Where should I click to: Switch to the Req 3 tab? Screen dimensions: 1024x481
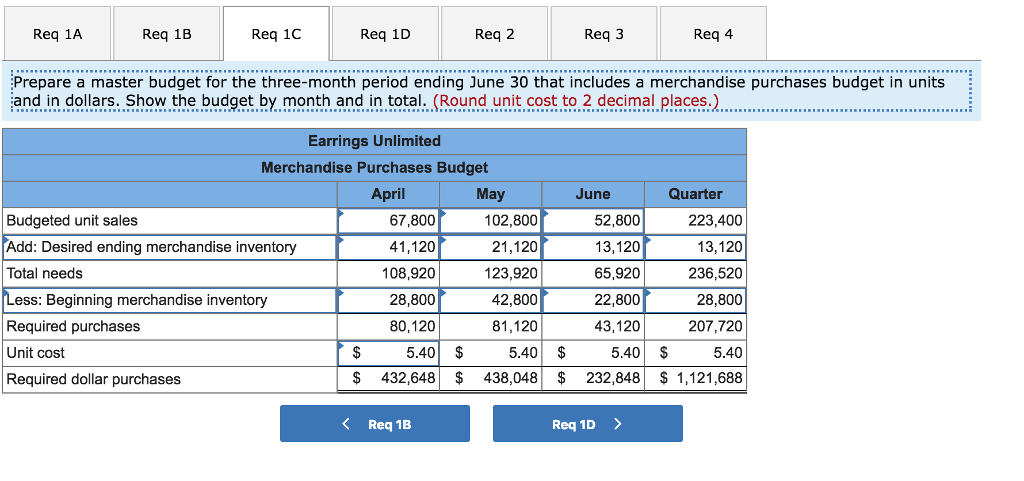(603, 34)
